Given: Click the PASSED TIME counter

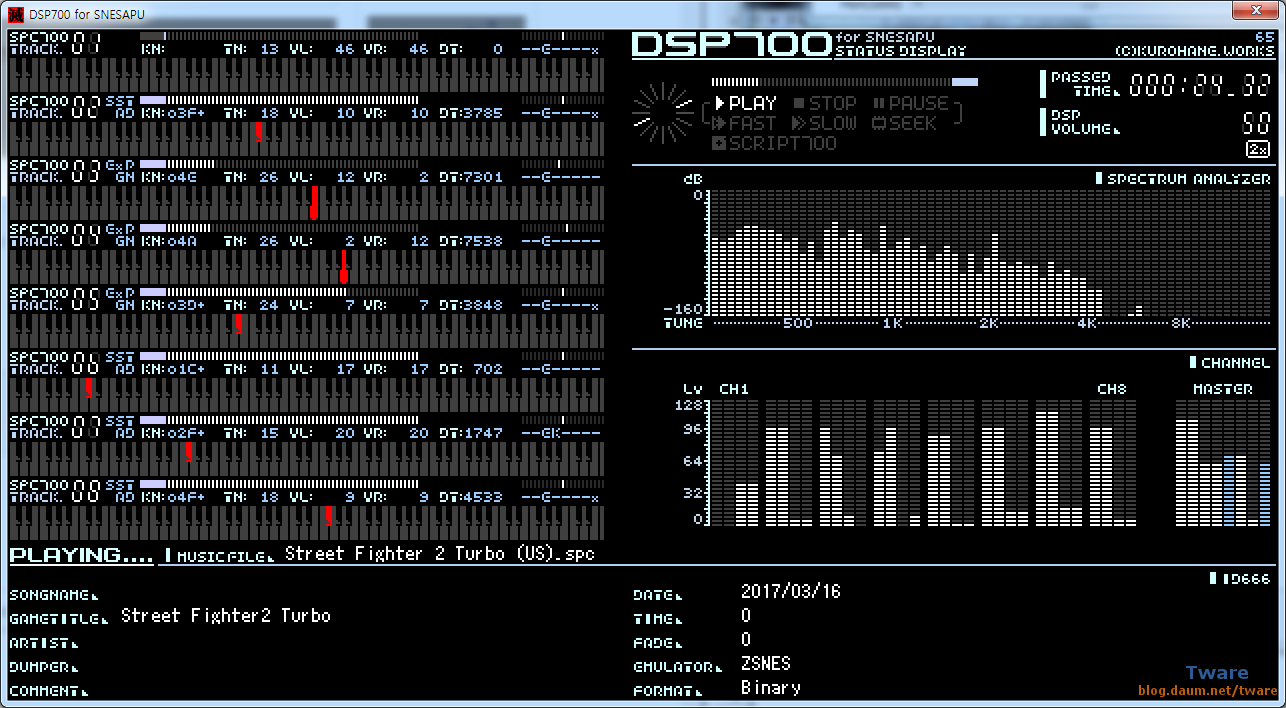Looking at the screenshot, I should click(1200, 86).
